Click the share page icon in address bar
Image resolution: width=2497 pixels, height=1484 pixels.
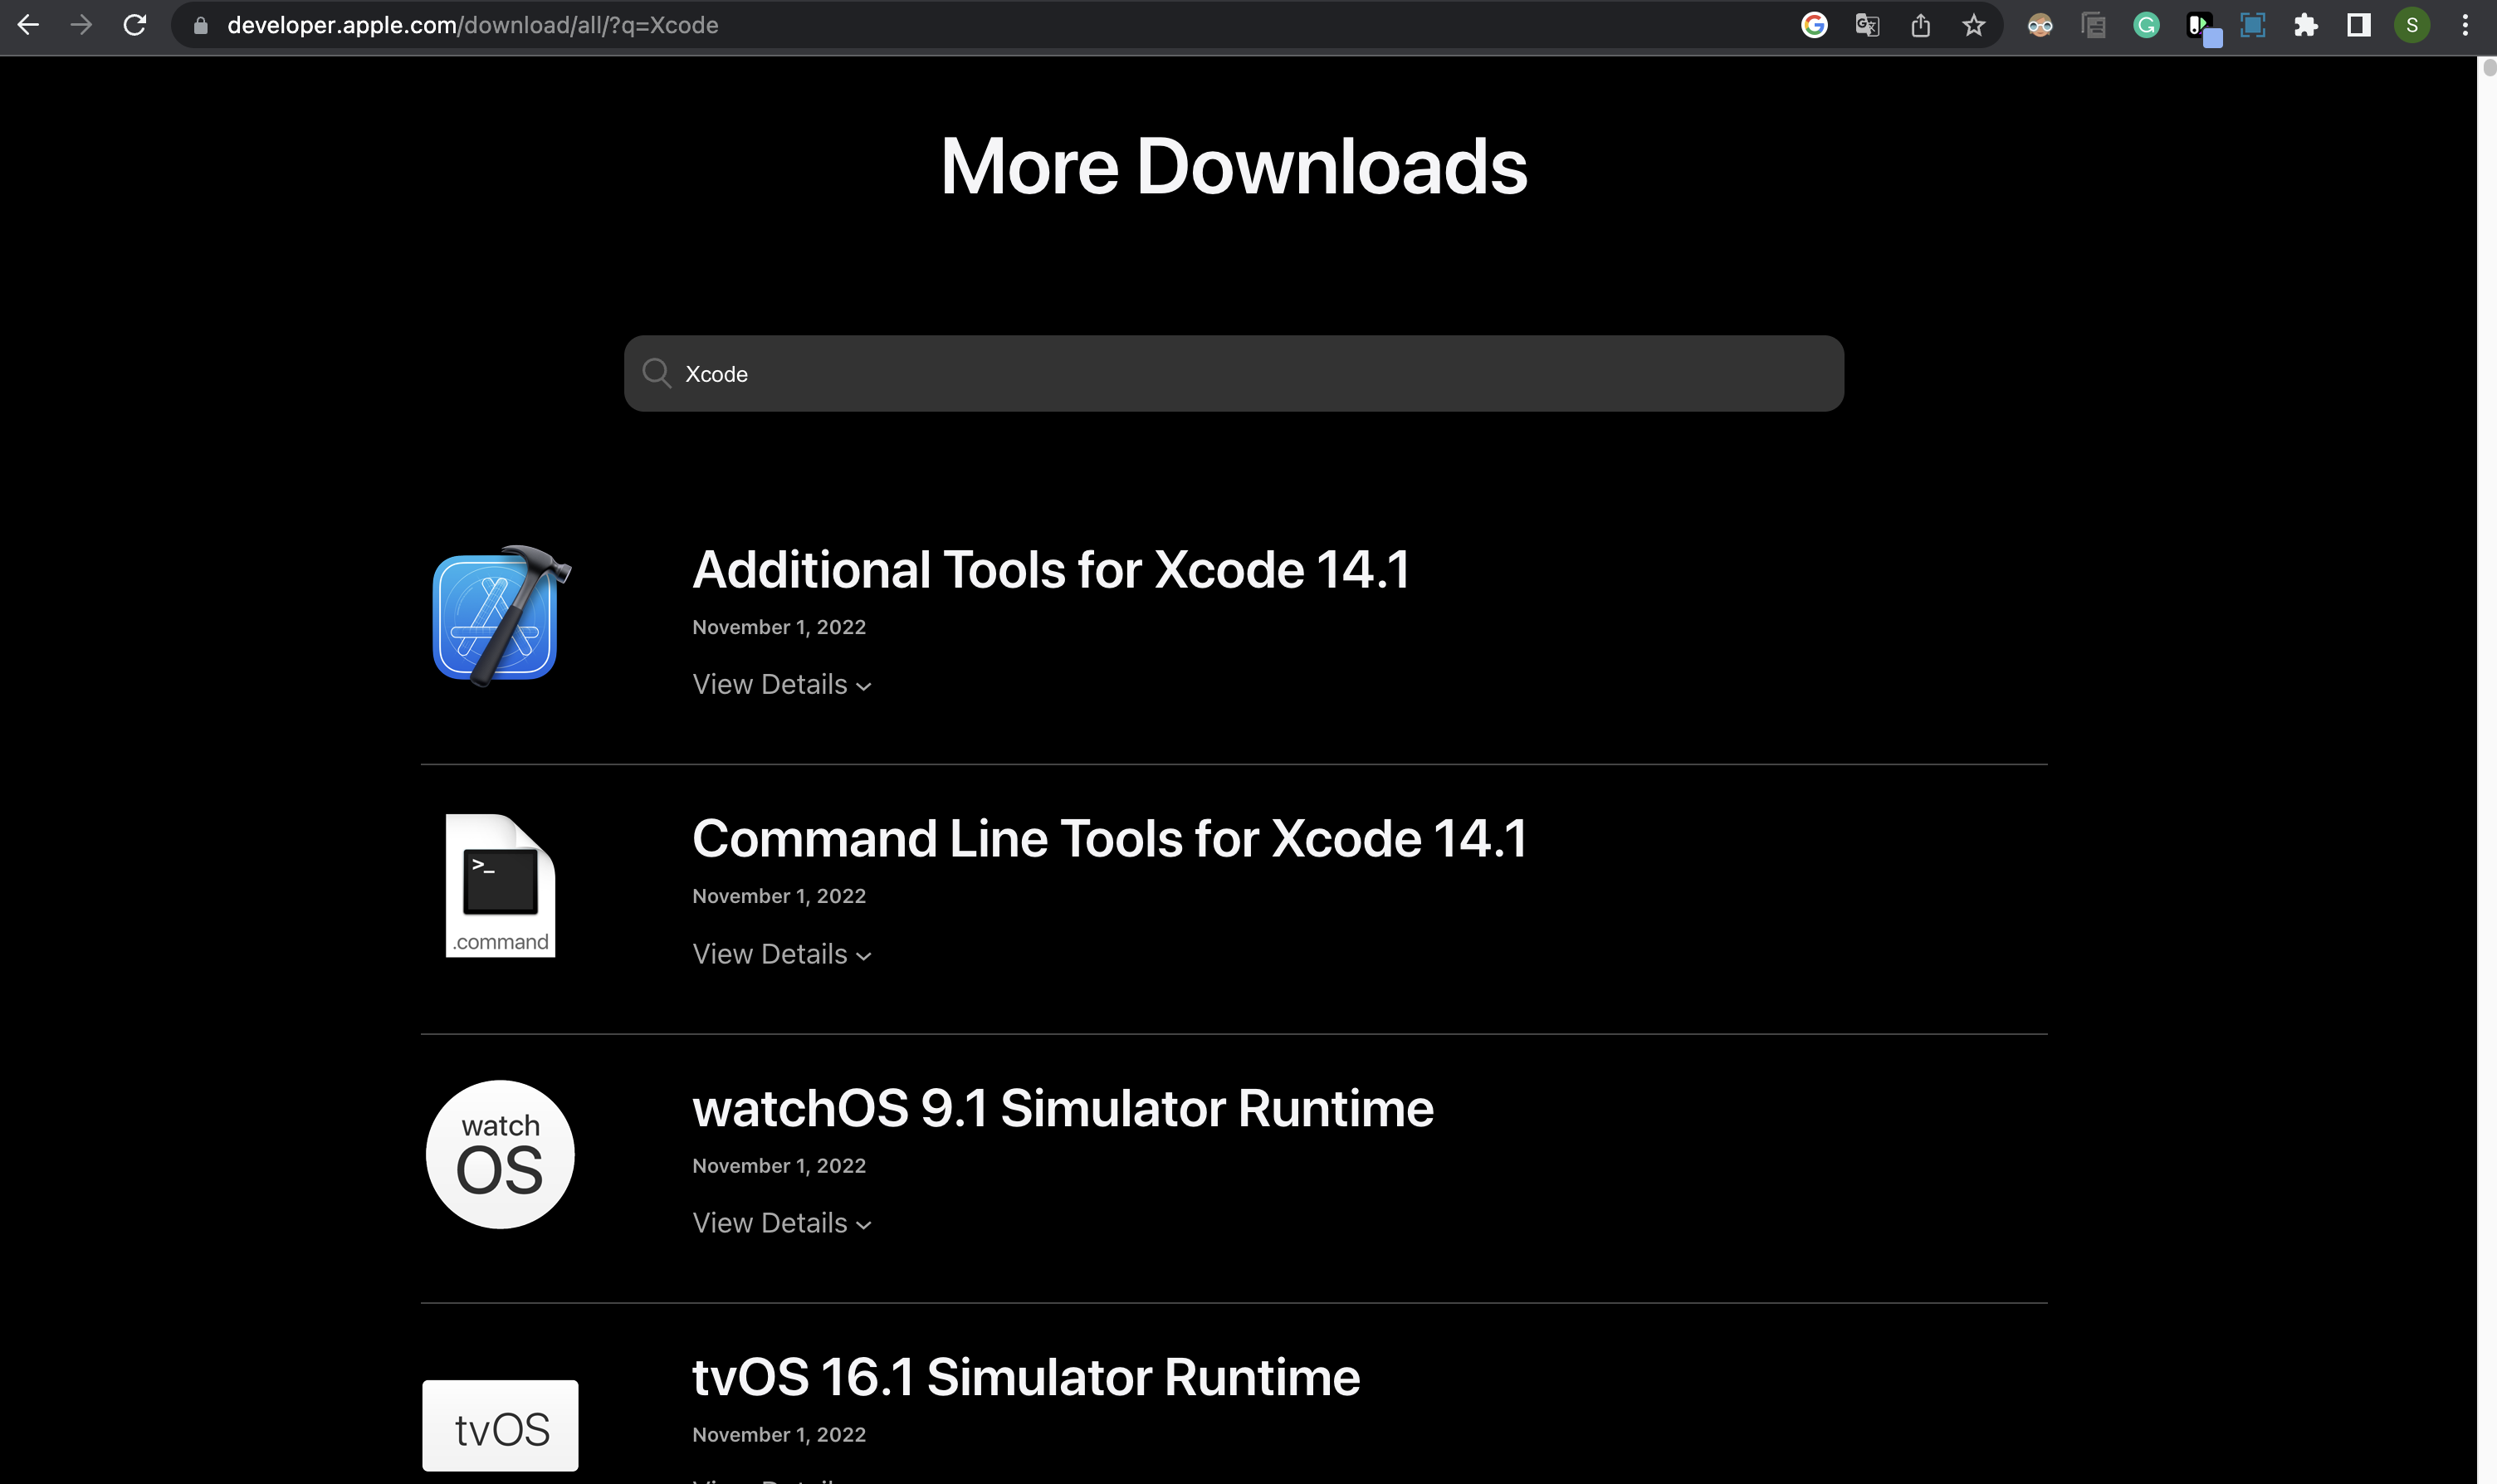point(1920,25)
